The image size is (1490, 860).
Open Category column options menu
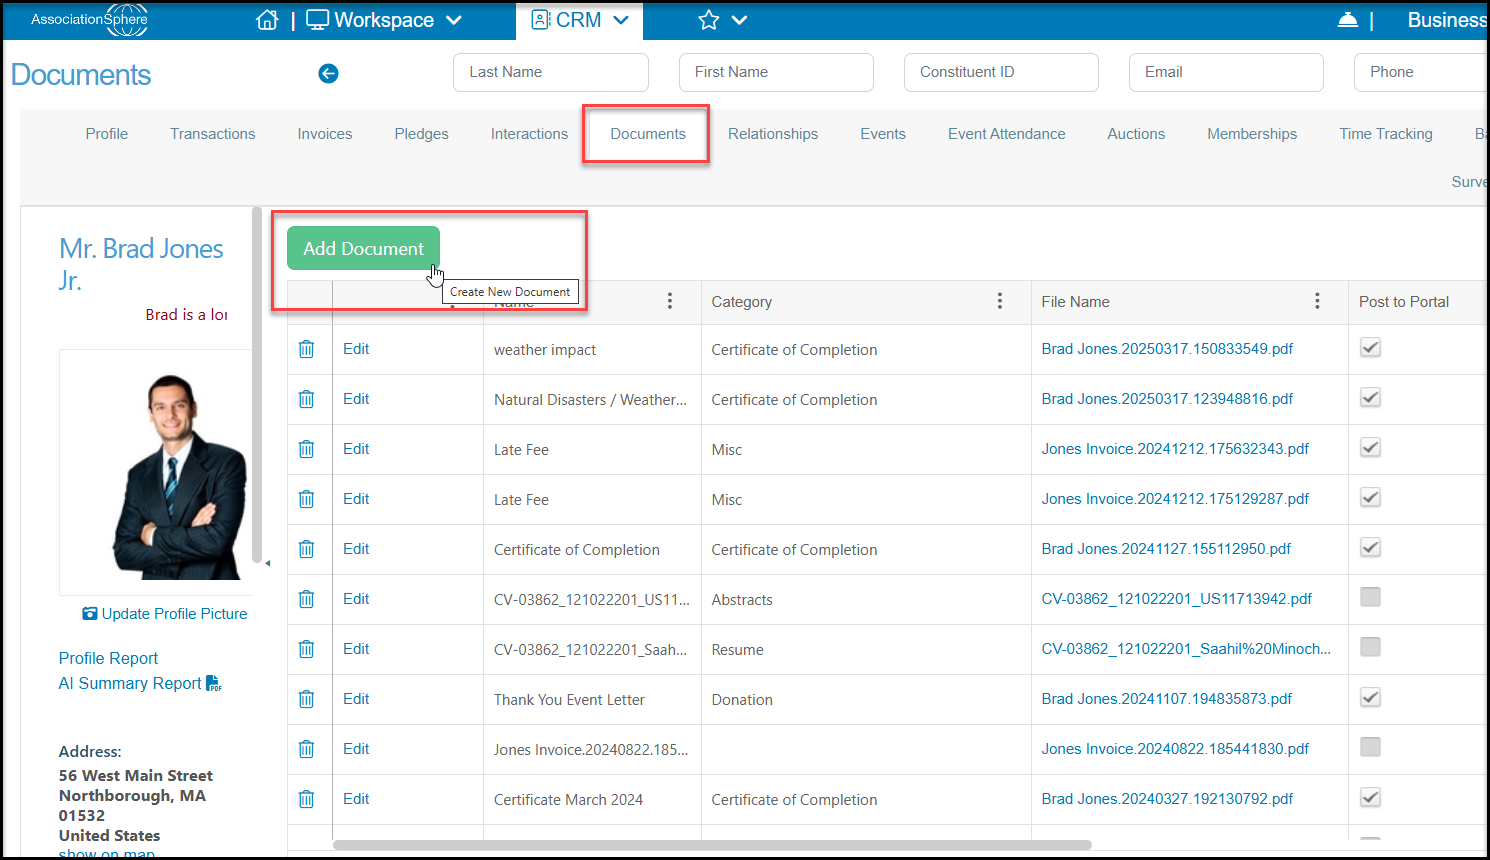point(1000,301)
